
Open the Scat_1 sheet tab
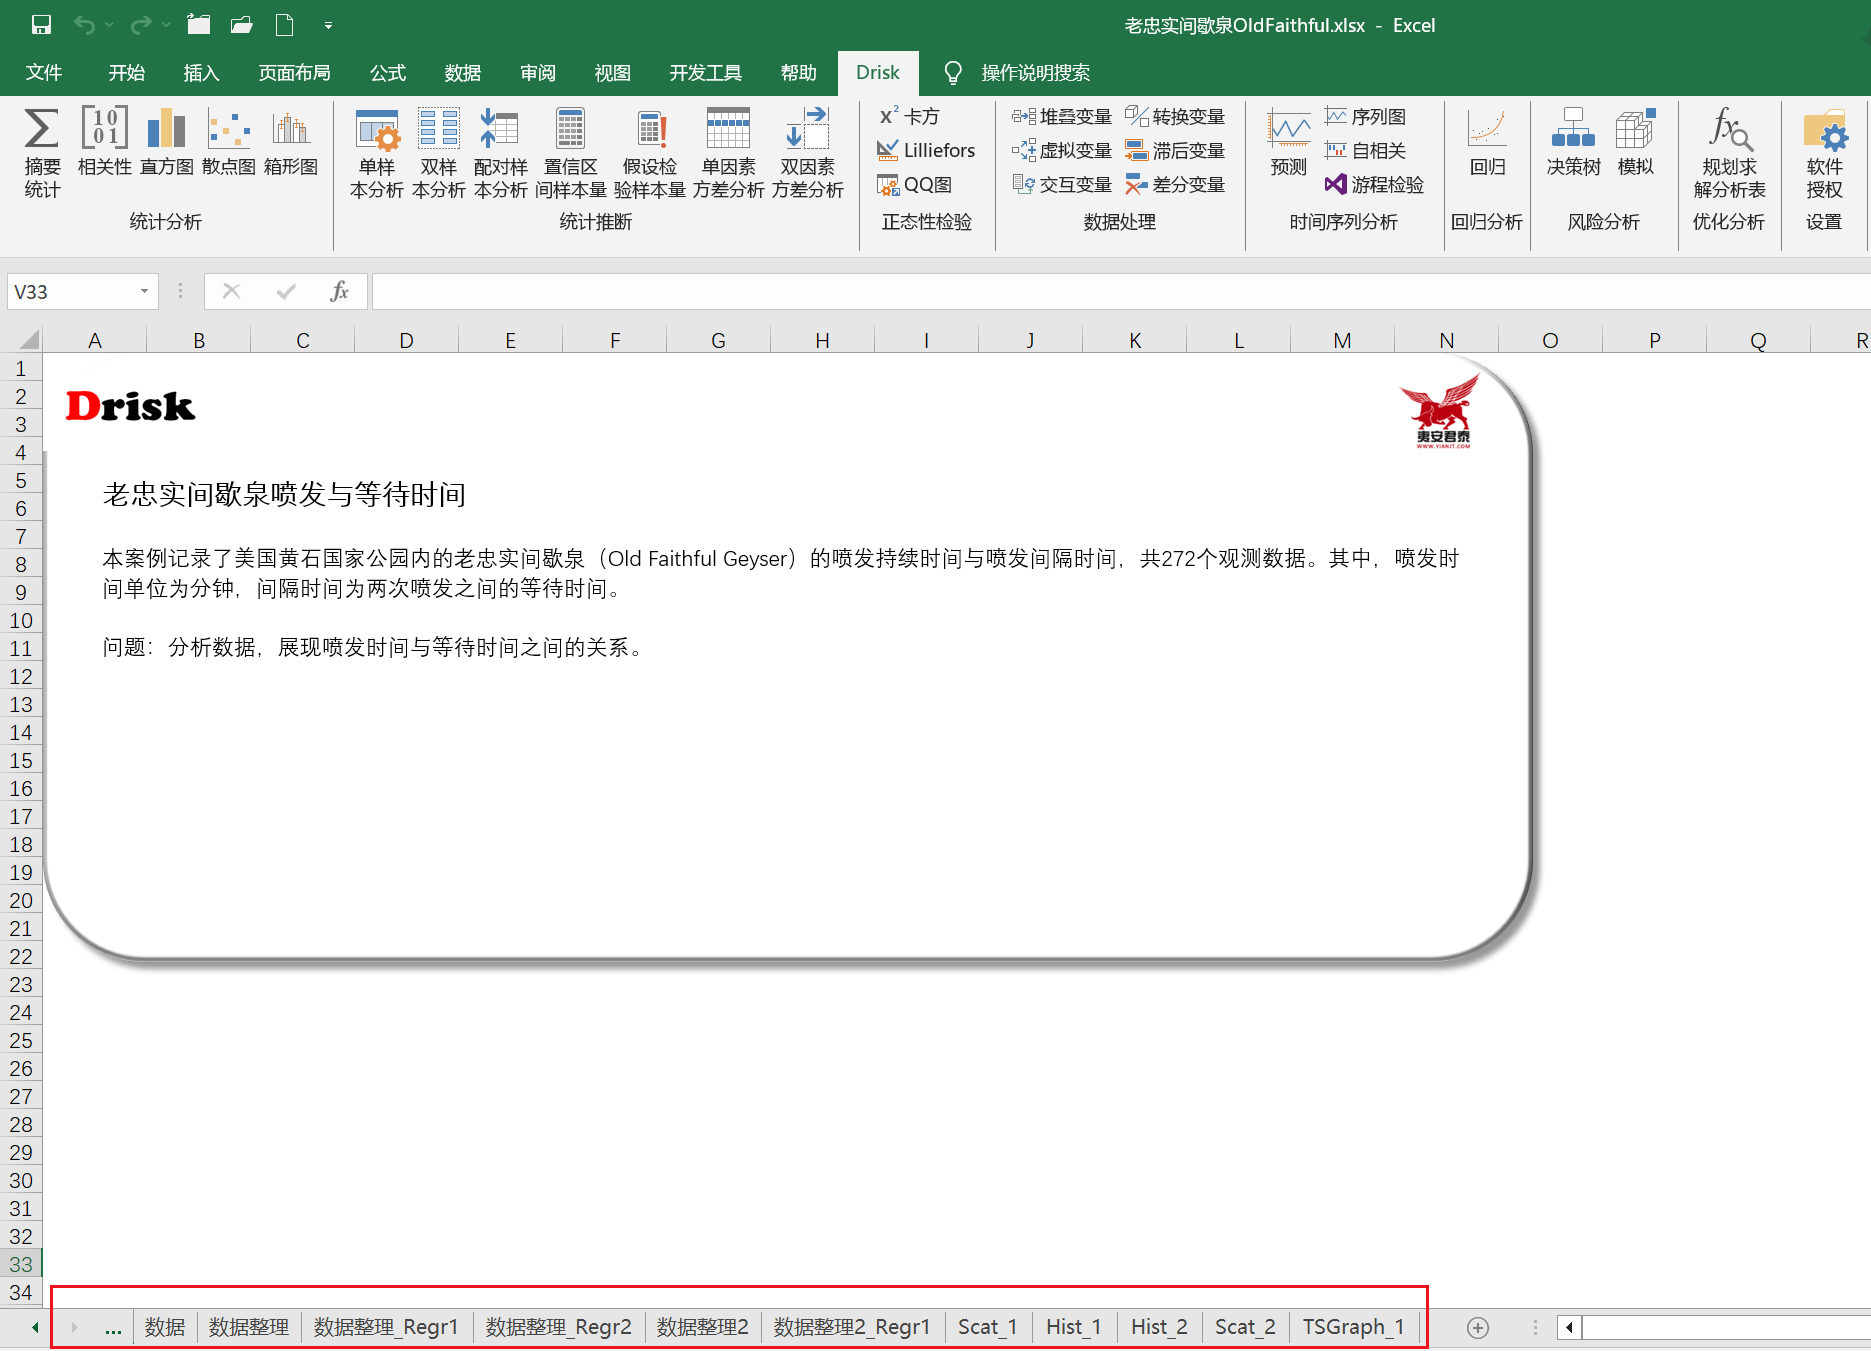(x=987, y=1327)
